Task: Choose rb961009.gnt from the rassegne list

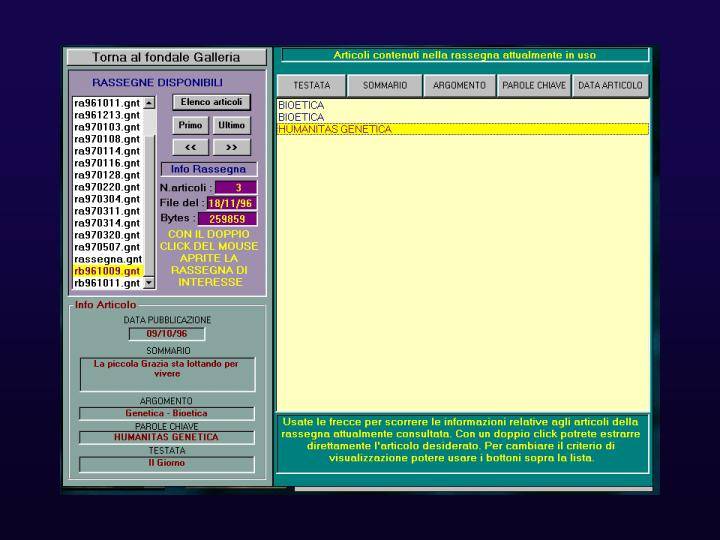Action: 107,271
